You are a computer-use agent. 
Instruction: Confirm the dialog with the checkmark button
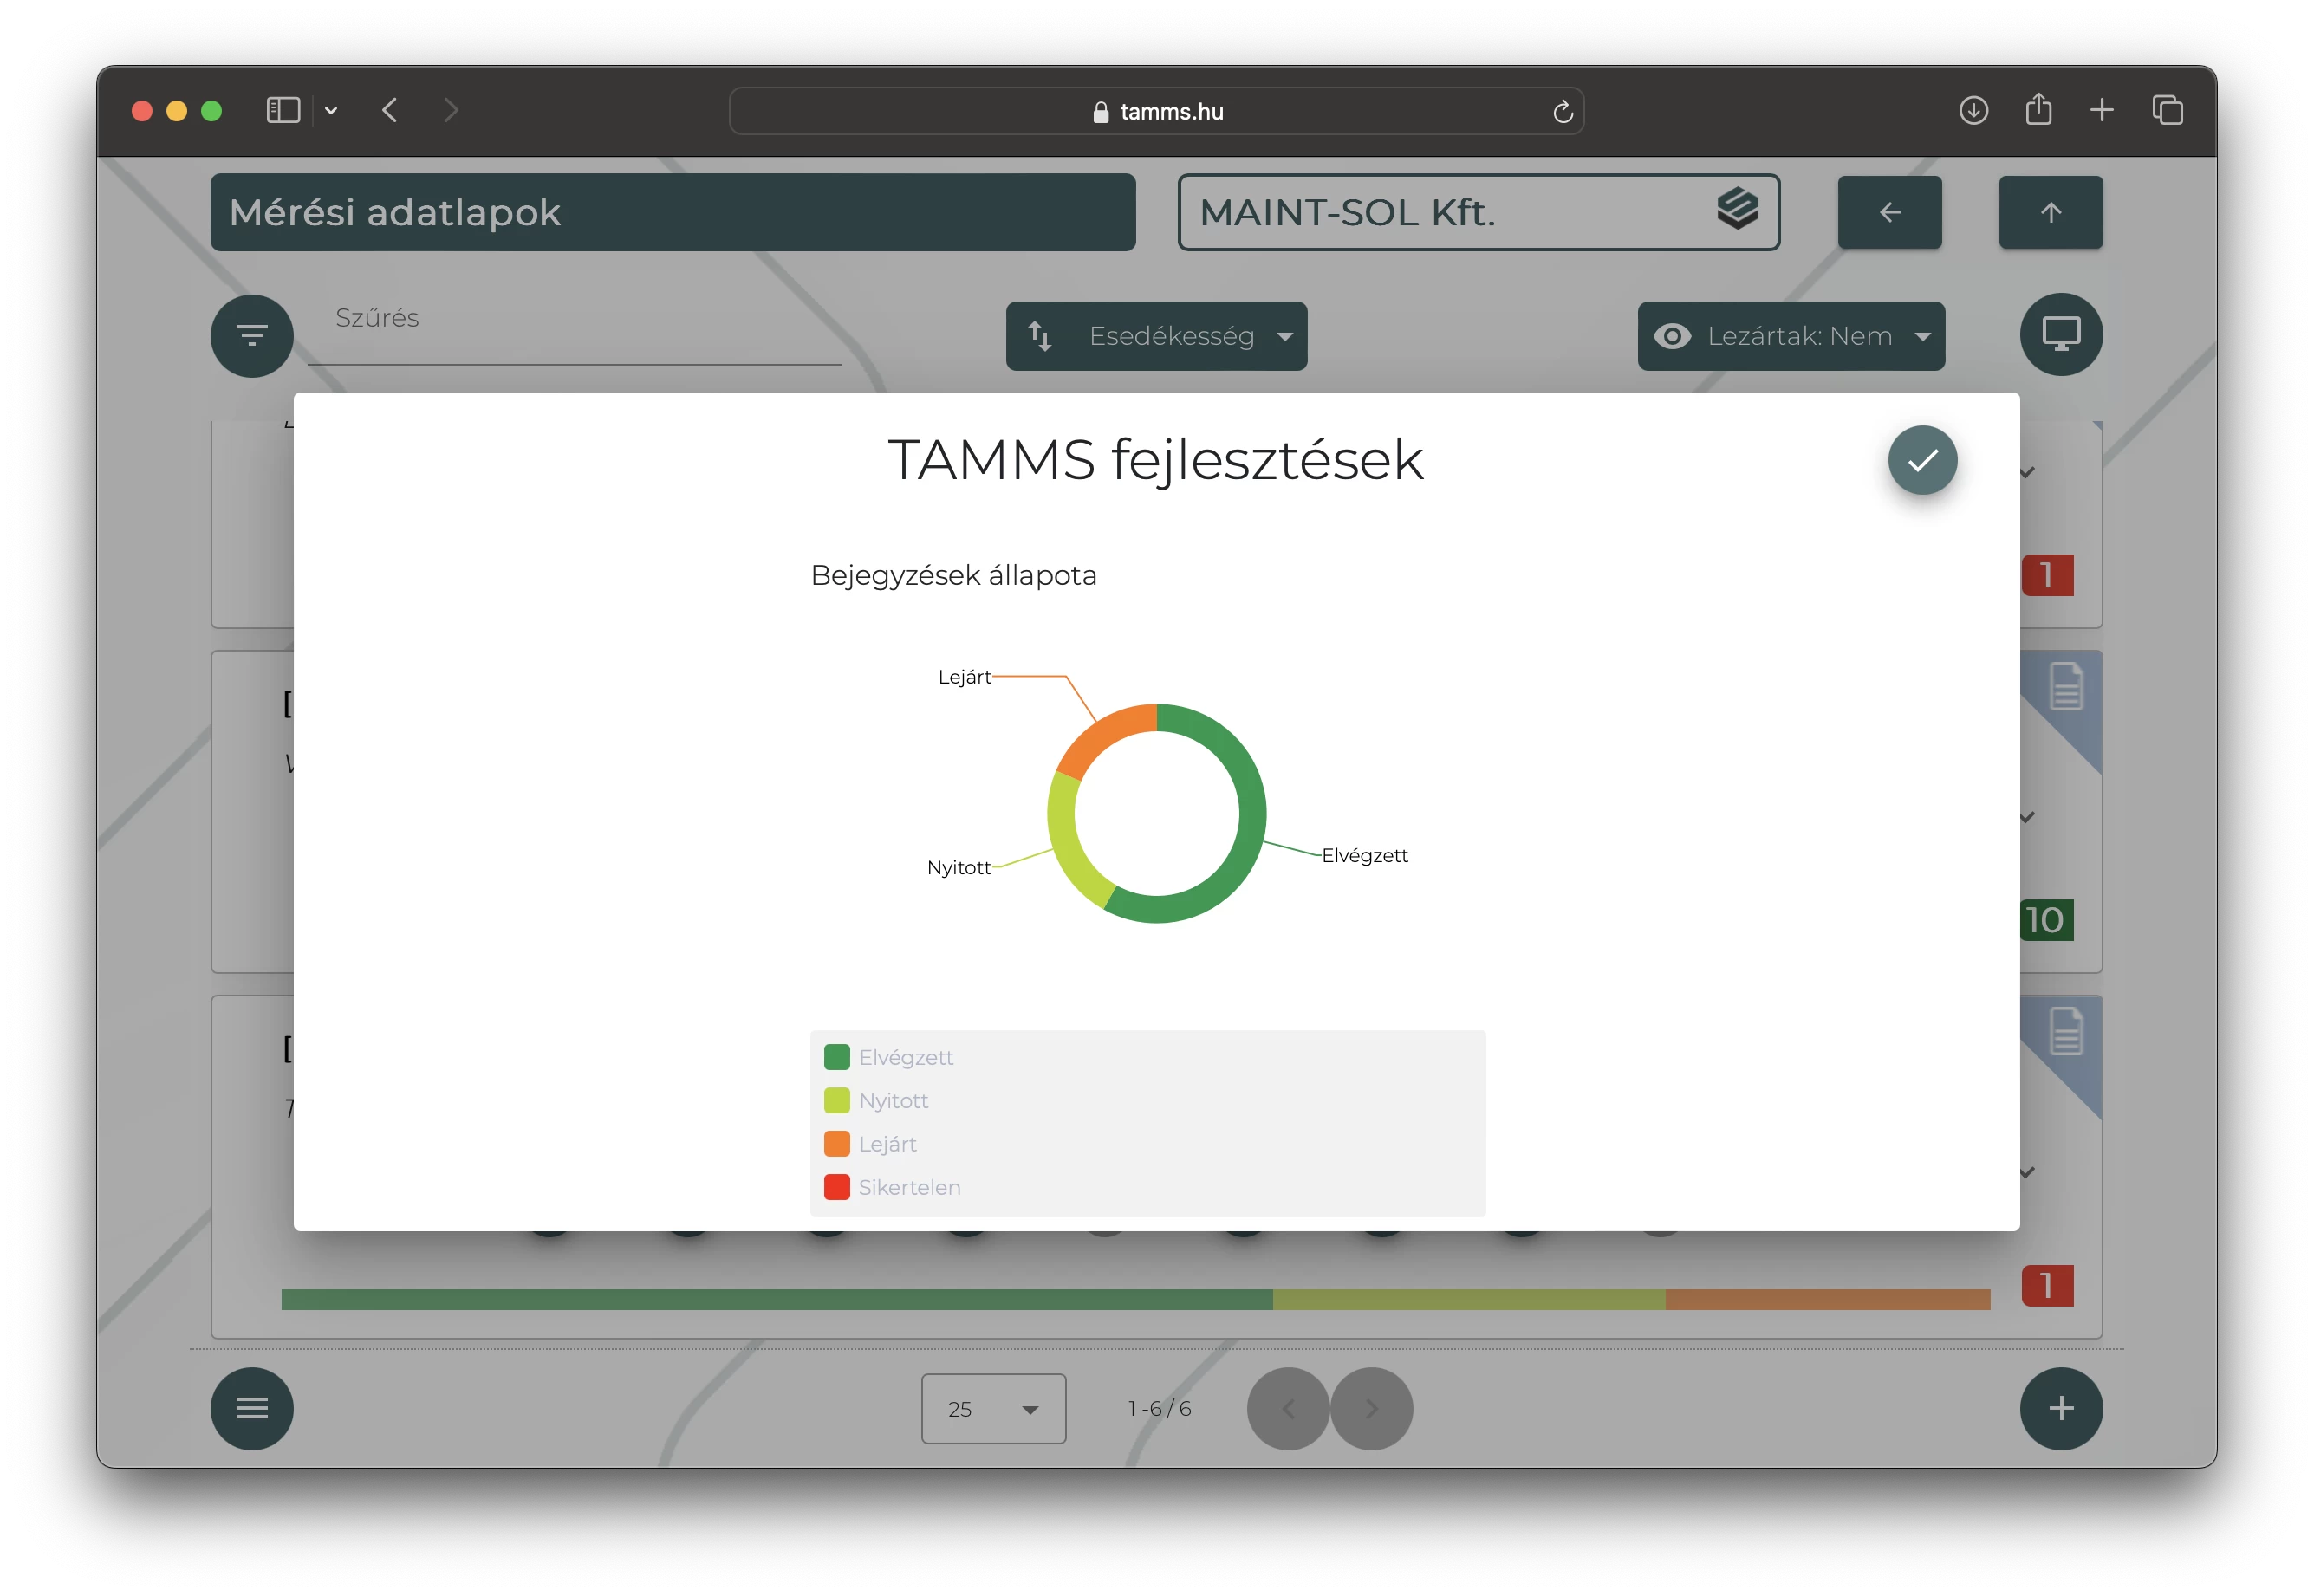pyautogui.click(x=1921, y=460)
